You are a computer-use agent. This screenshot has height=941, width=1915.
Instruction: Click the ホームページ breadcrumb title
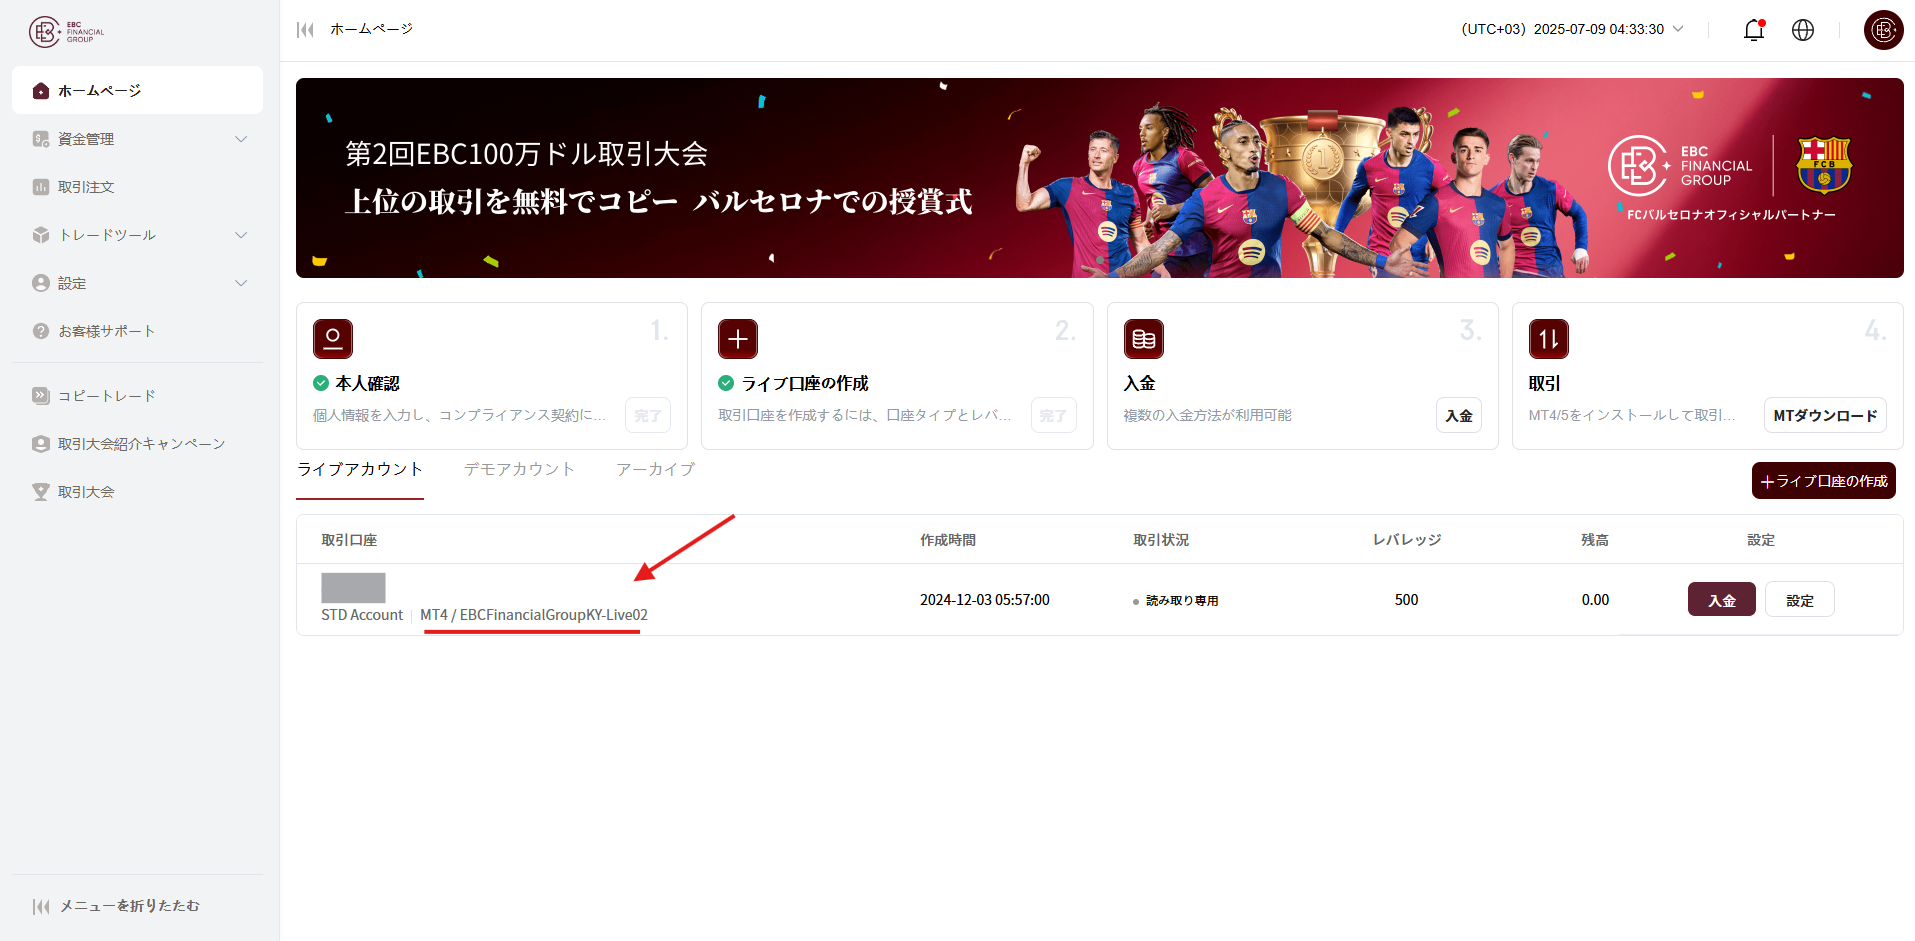click(372, 29)
